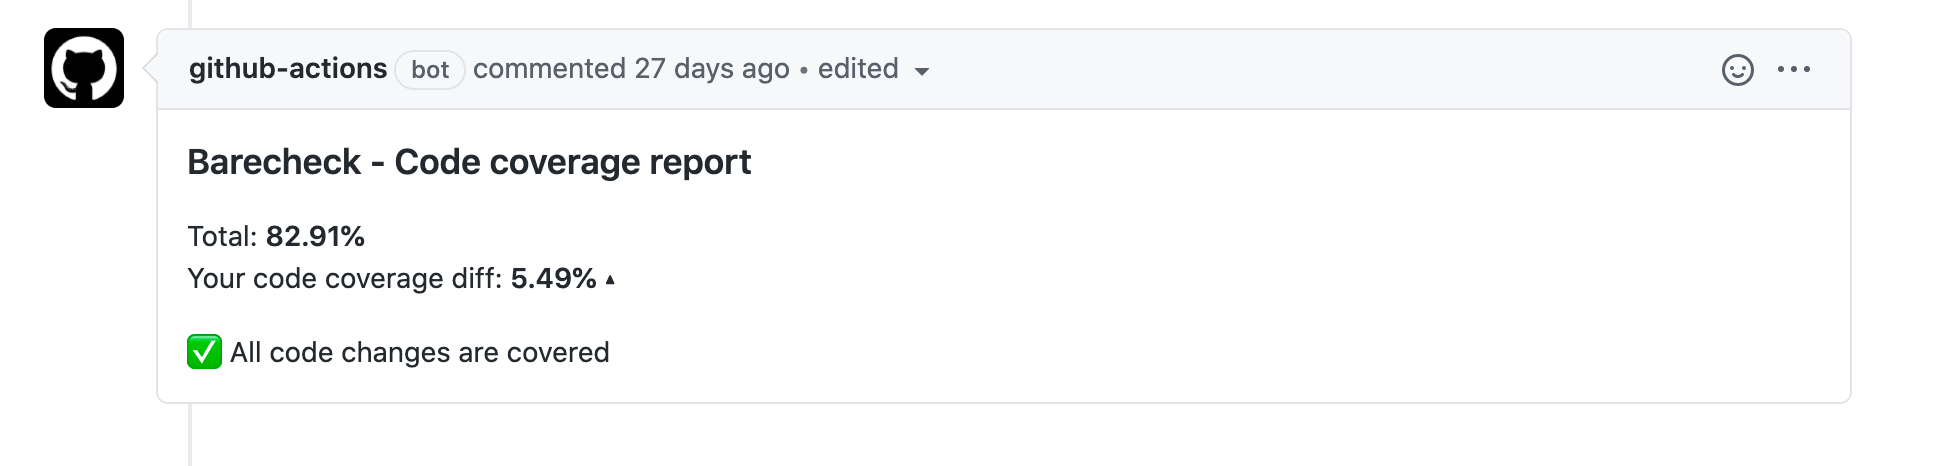Click the All code changes are covered text
Viewport: 1954px width, 466px height.
coord(420,352)
